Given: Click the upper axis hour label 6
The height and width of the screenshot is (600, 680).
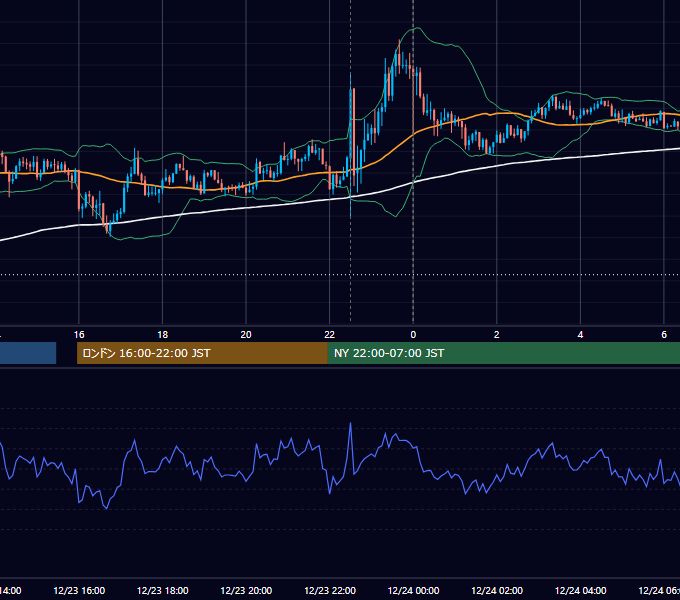Looking at the screenshot, I should pyautogui.click(x=664, y=334).
